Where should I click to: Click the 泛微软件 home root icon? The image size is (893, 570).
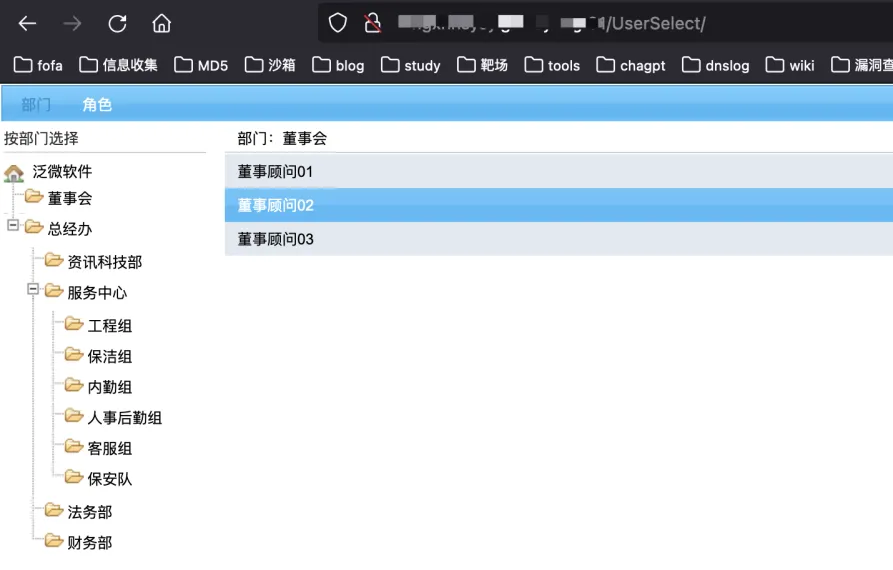point(14,173)
